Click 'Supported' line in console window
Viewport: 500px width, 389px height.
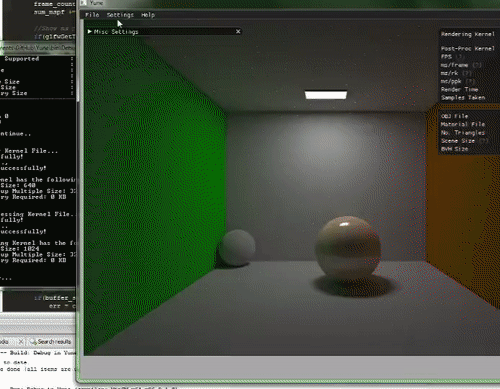pyautogui.click(x=21, y=59)
